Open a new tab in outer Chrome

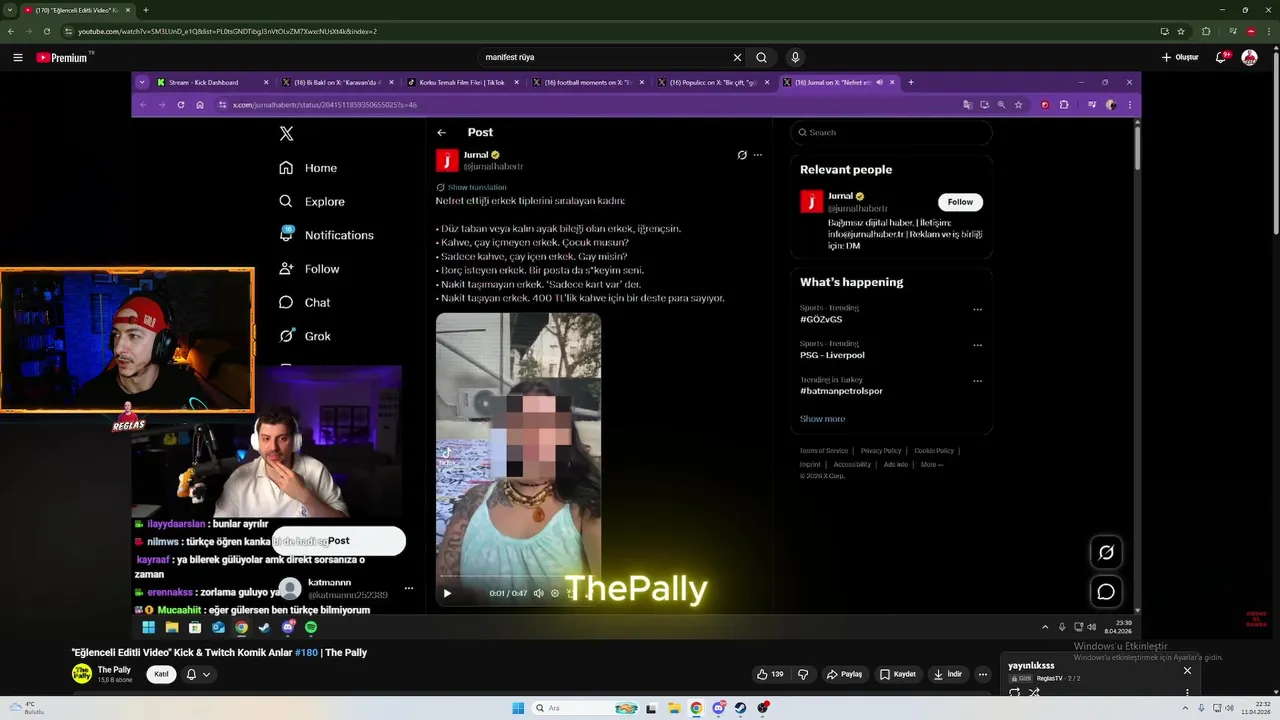tap(146, 10)
